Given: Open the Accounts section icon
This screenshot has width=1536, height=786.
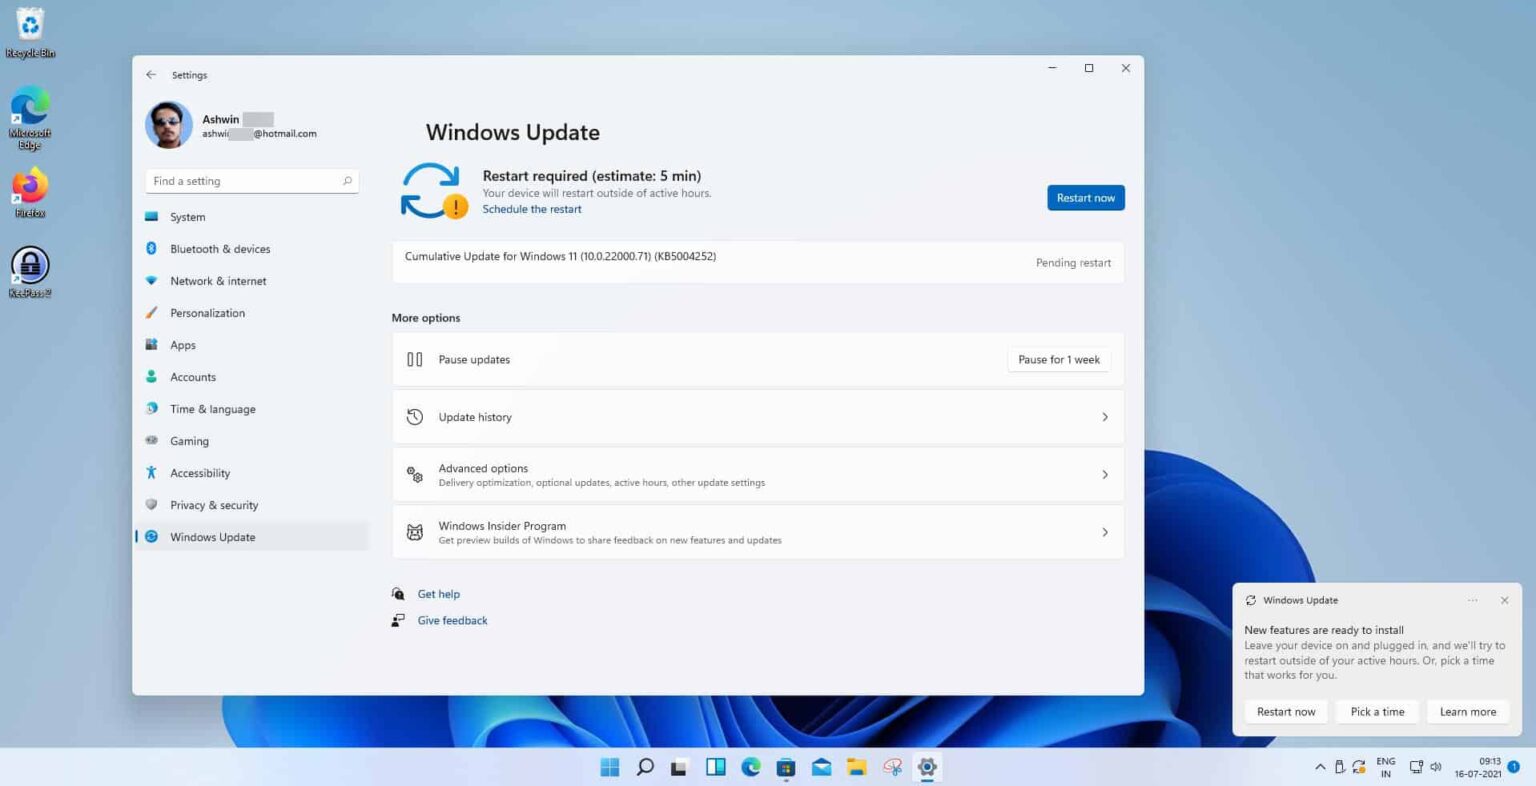Looking at the screenshot, I should pos(151,377).
